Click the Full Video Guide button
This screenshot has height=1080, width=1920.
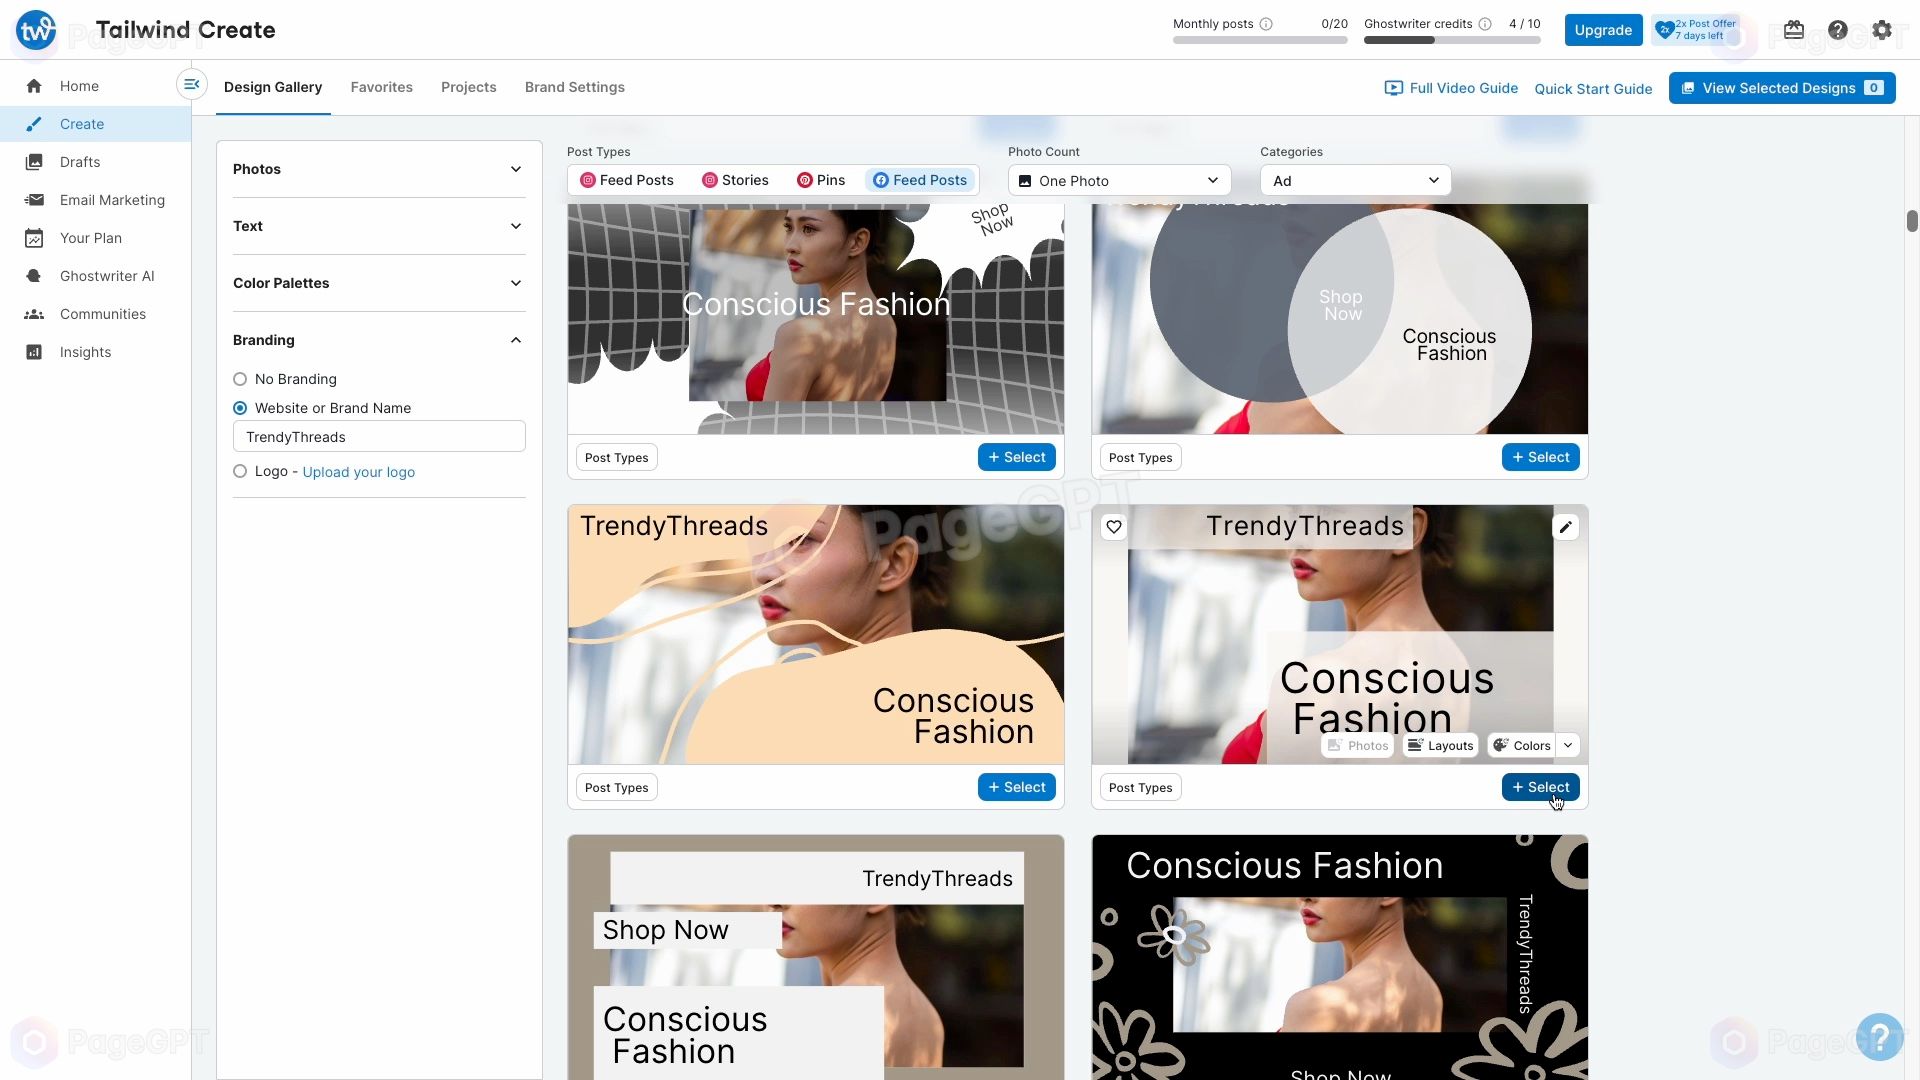coord(1451,87)
